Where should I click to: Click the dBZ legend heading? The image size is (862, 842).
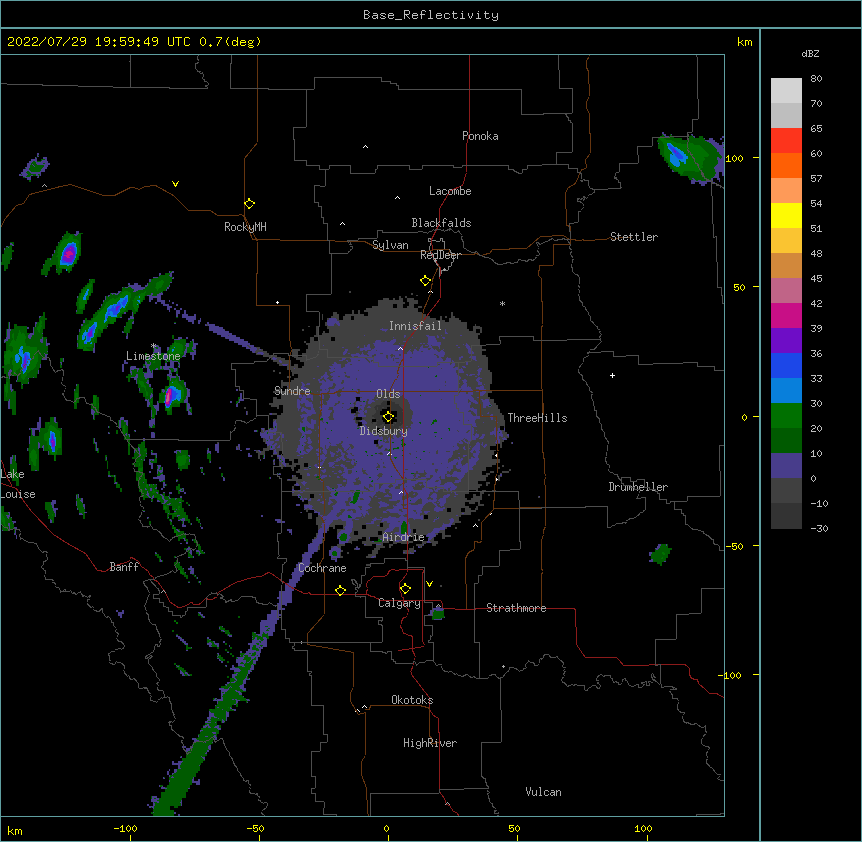[x=810, y=53]
